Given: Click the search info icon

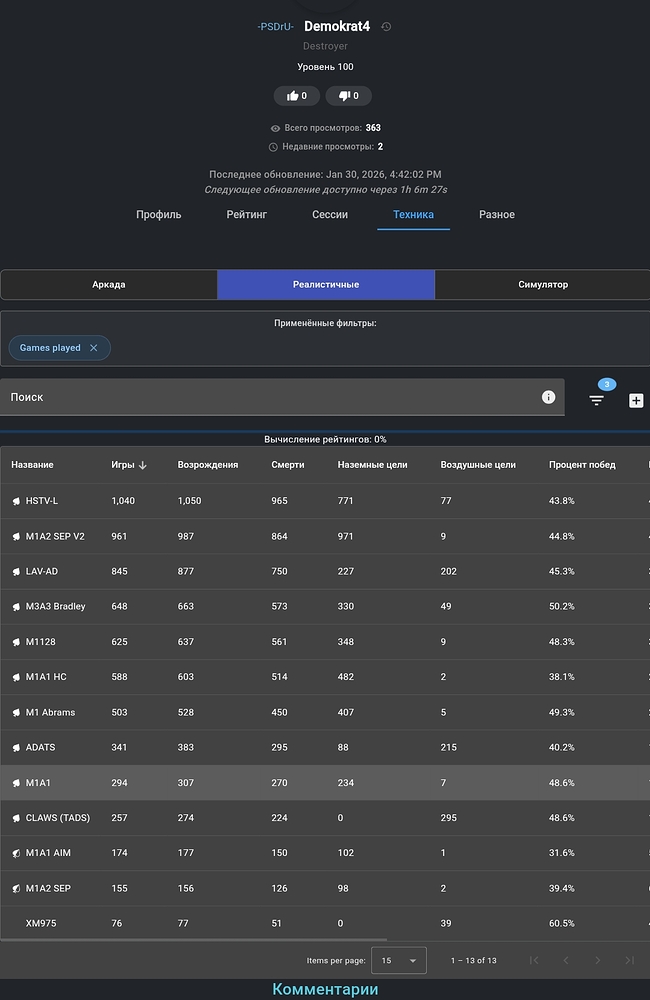Looking at the screenshot, I should pyautogui.click(x=548, y=397).
